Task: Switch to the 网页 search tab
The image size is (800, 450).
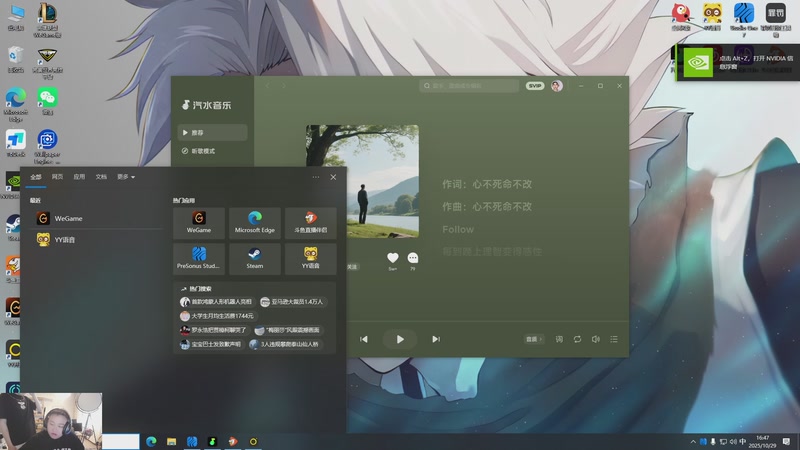Action: coord(57,177)
